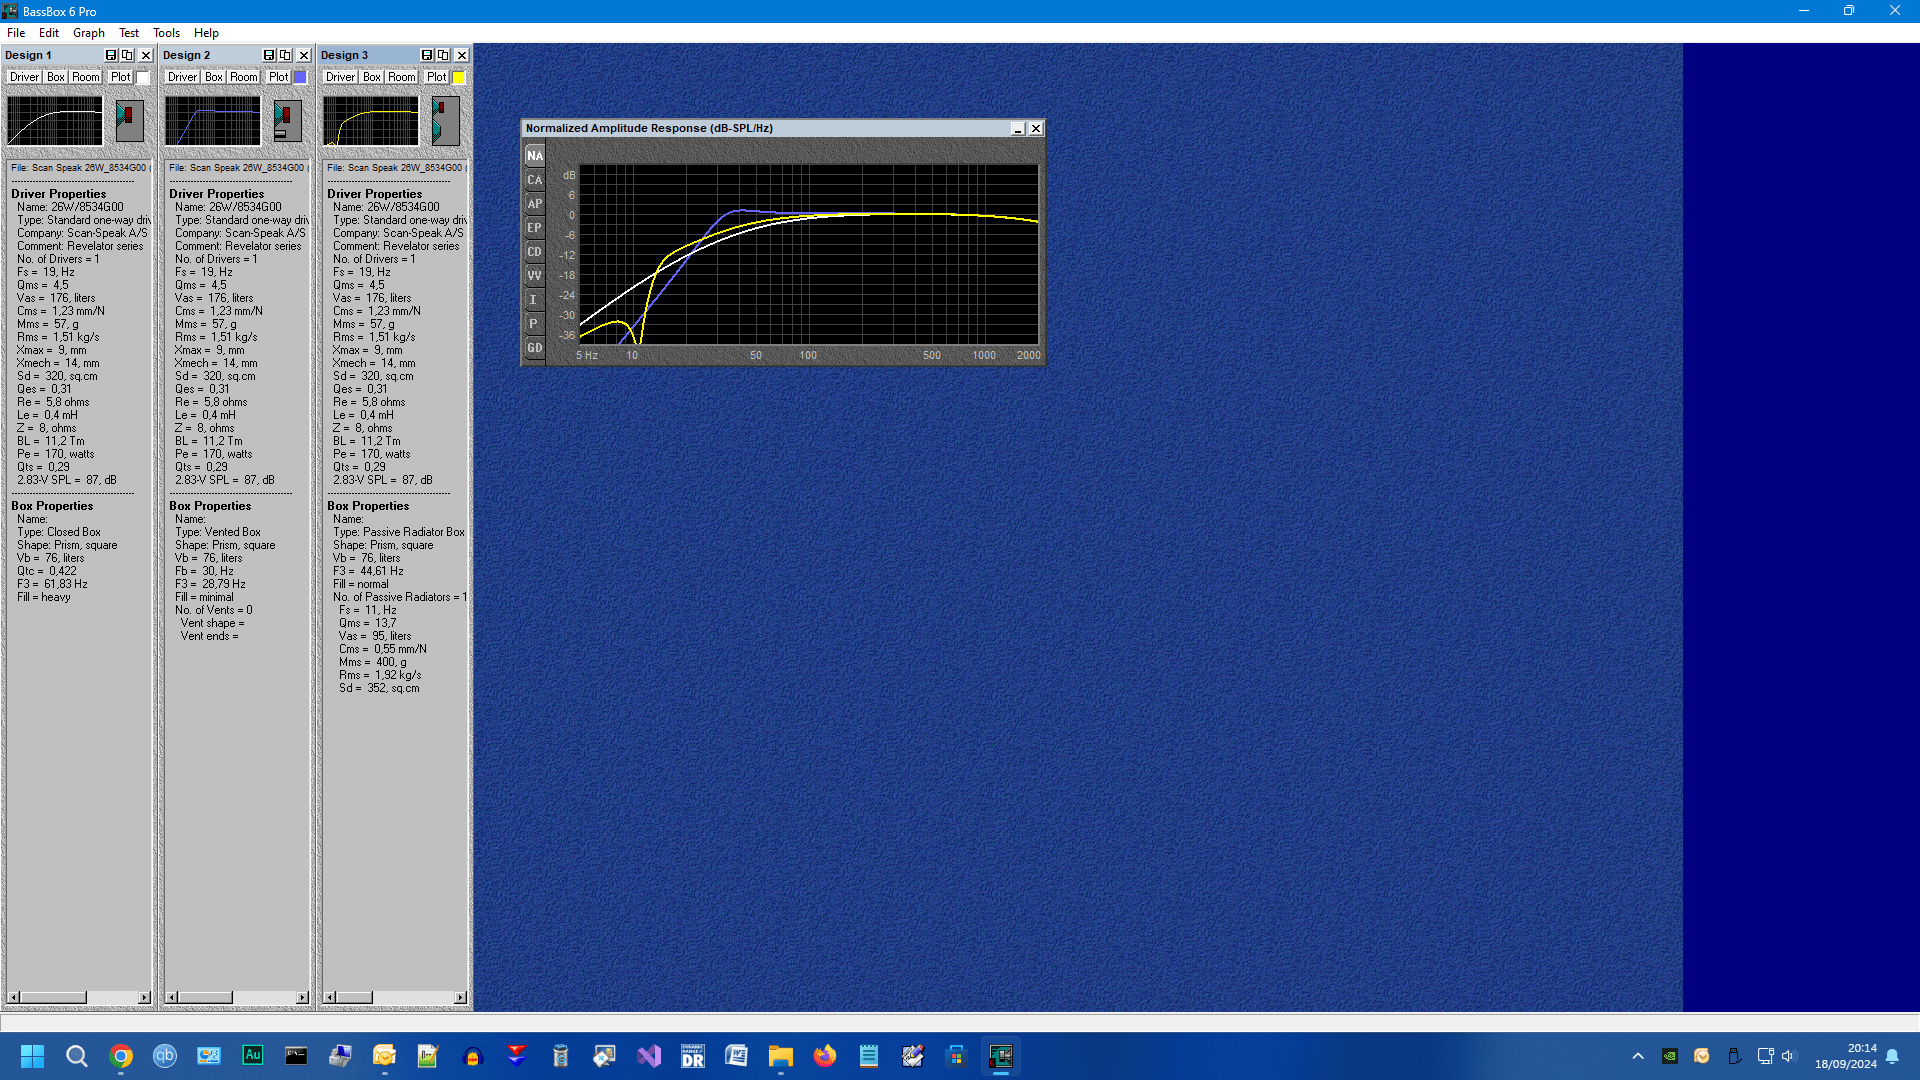
Task: Open the Design 1 closed box diagram icon
Action: pyautogui.click(x=129, y=121)
